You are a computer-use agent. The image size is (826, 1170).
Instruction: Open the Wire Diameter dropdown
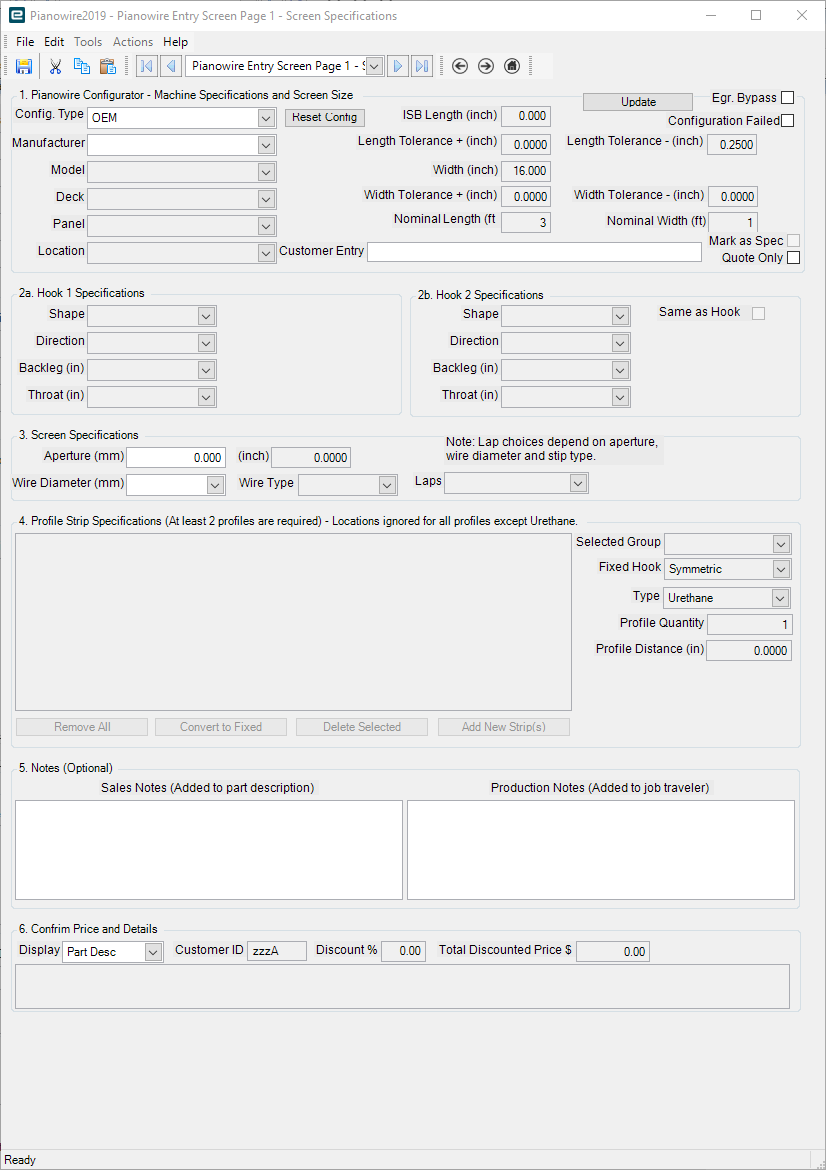pos(215,485)
